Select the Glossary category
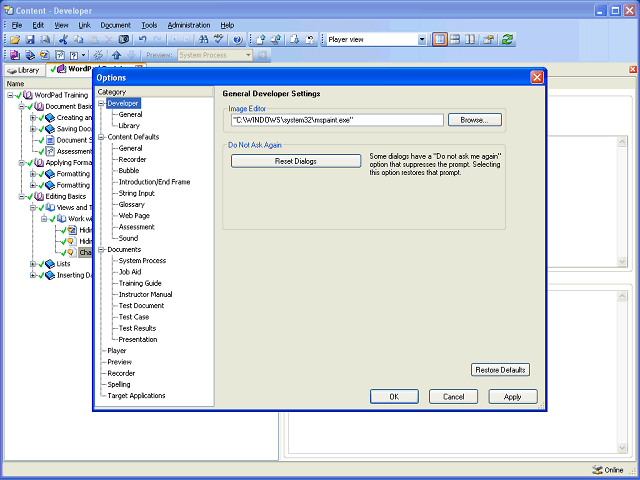This screenshot has width=640, height=480. (131, 204)
